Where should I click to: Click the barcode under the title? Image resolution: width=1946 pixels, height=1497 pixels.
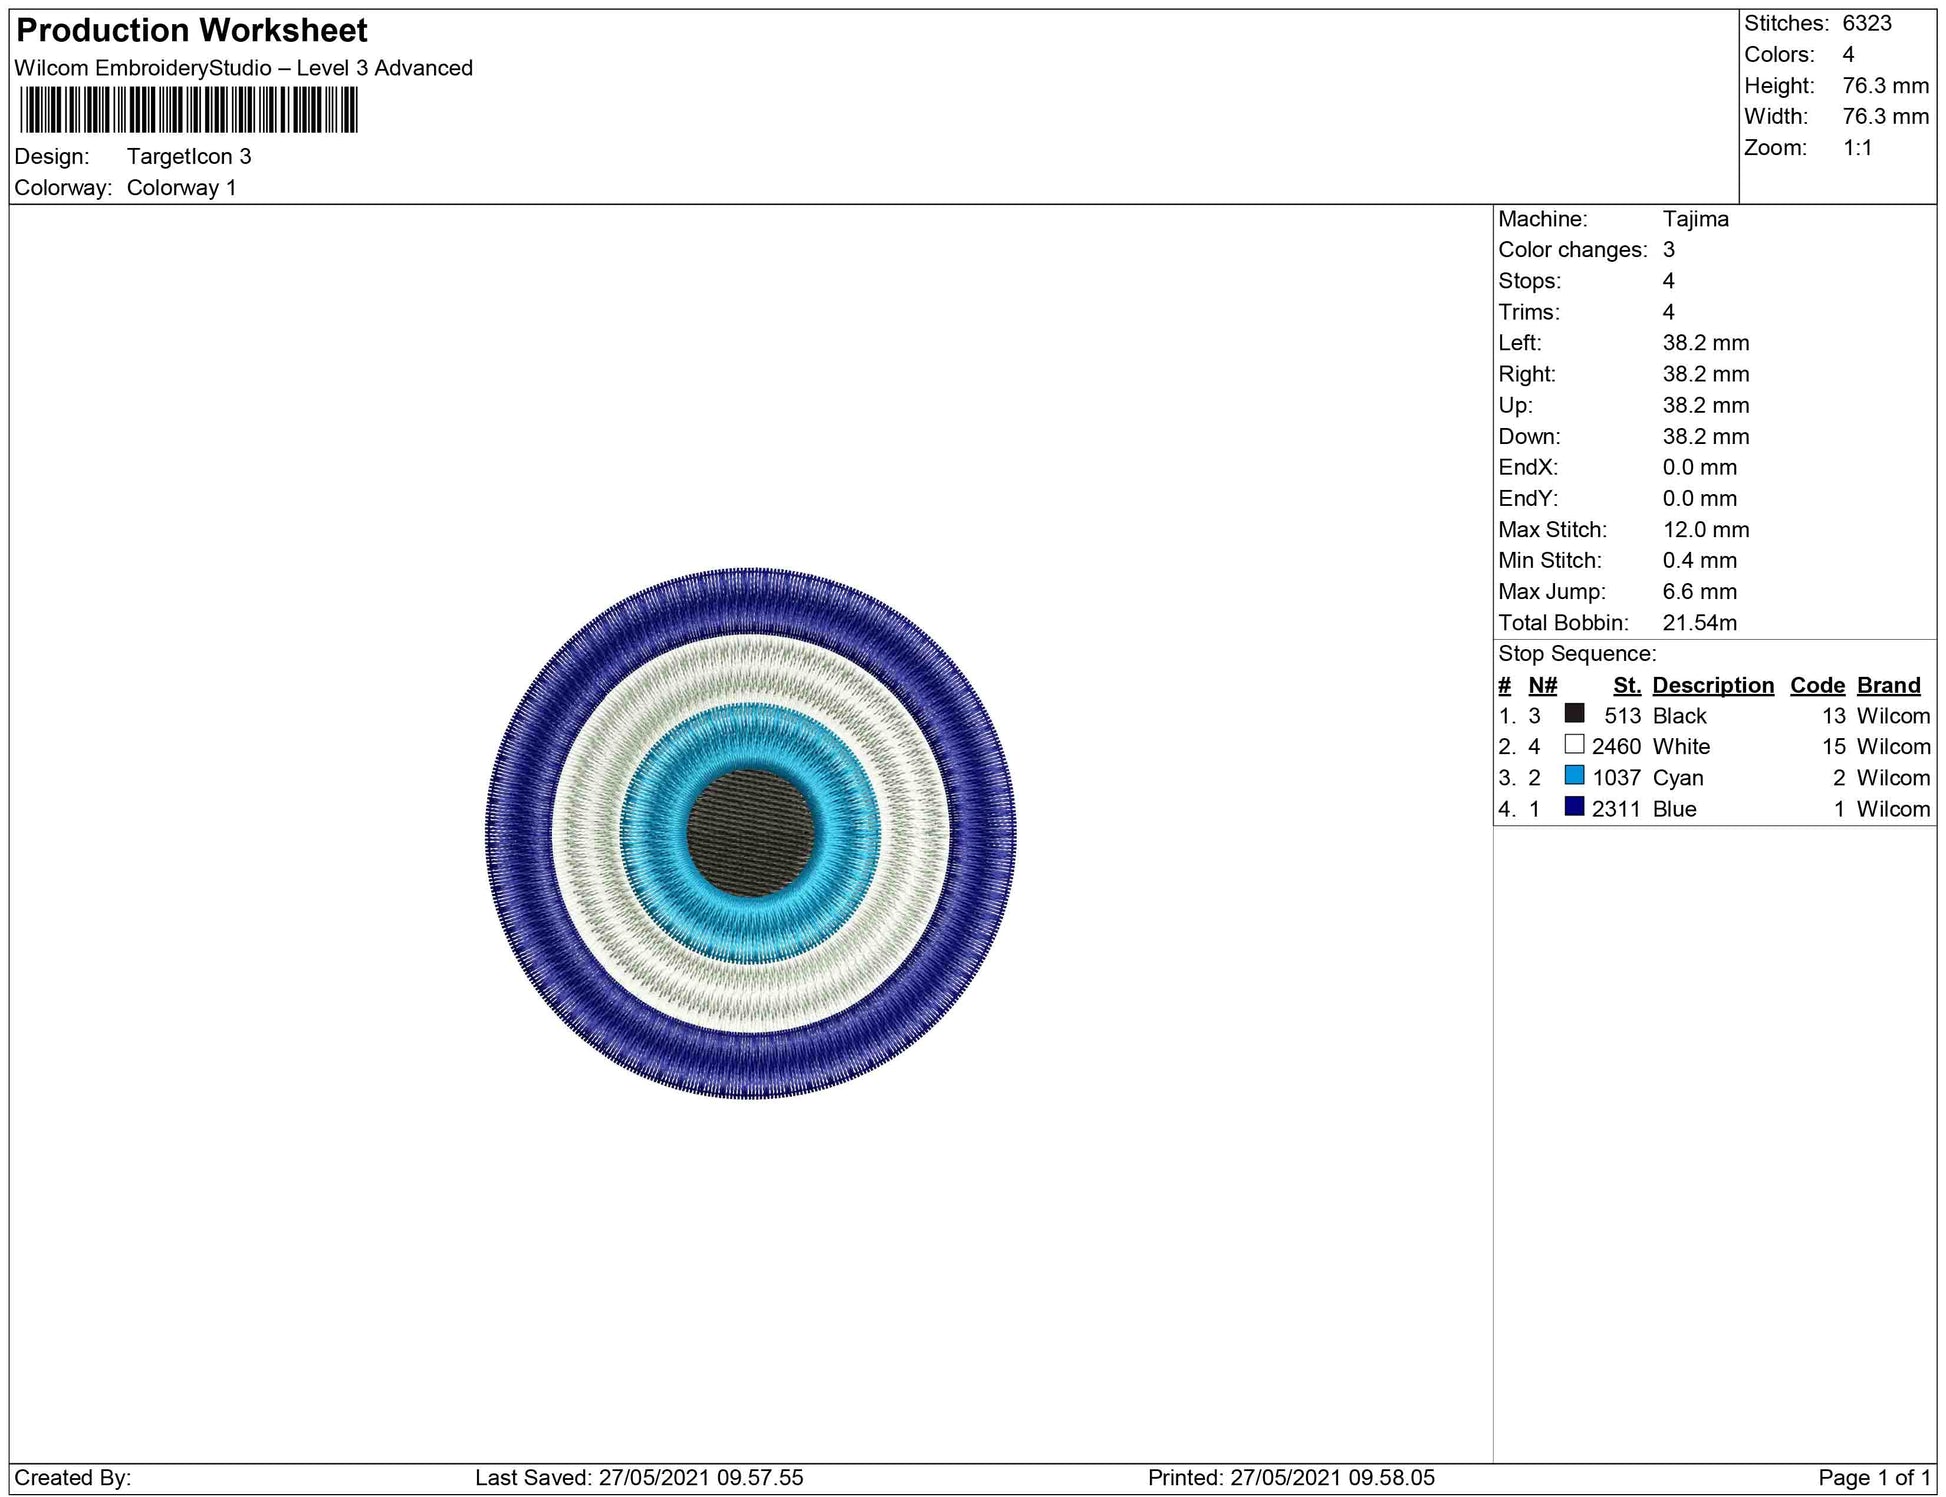coord(188,110)
